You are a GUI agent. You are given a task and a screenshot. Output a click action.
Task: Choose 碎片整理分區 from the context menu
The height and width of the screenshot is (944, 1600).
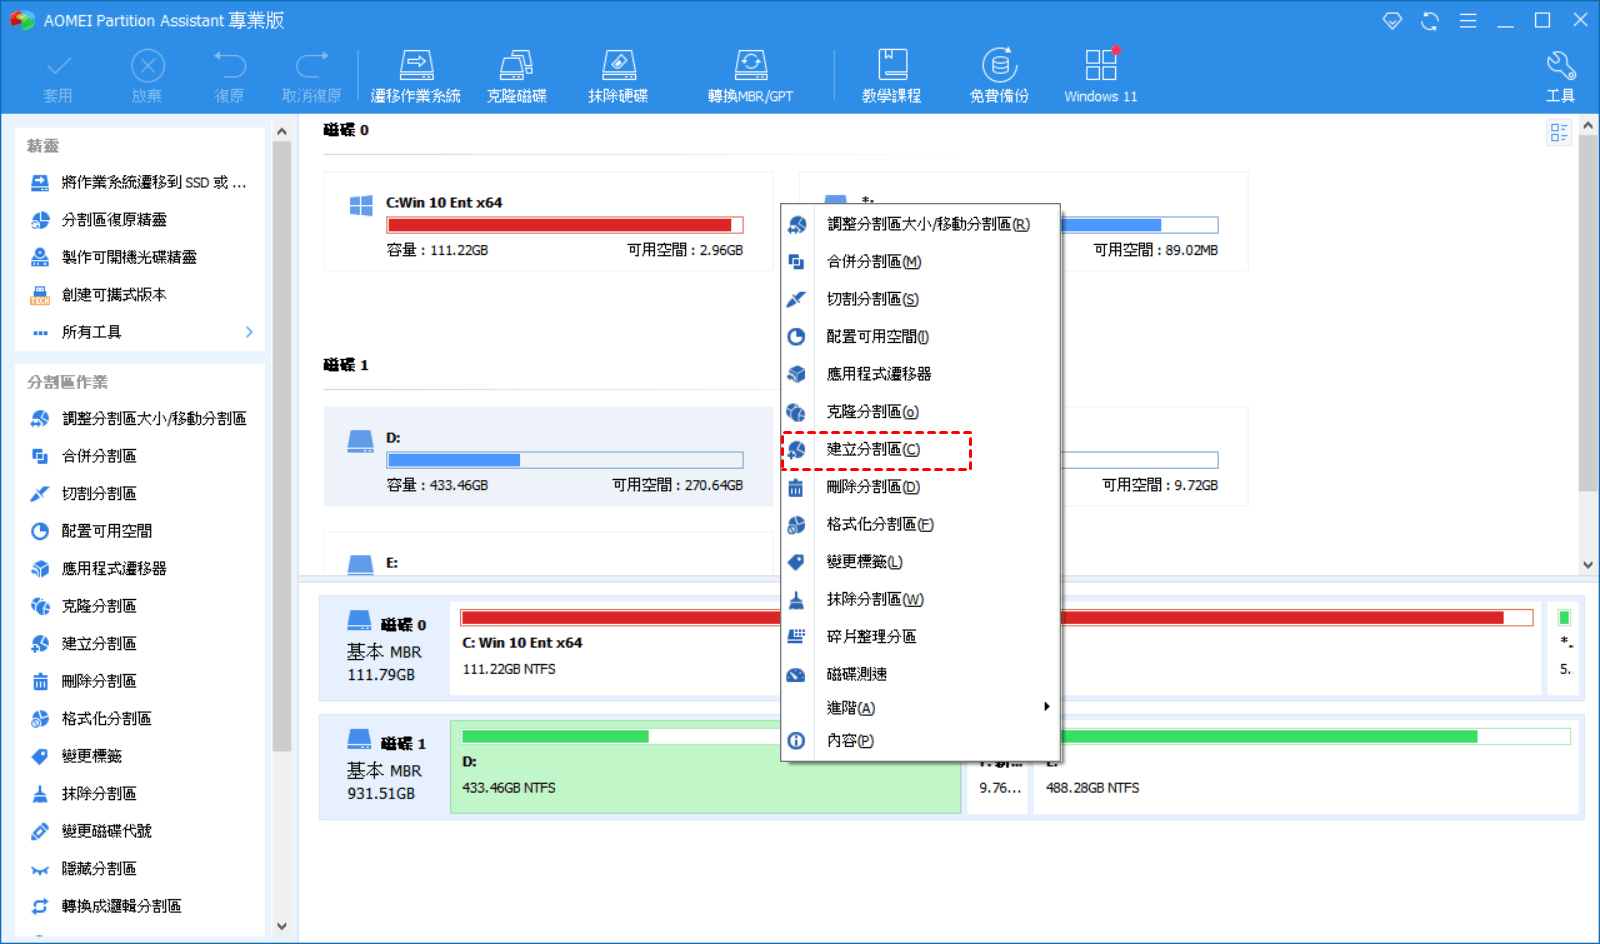point(920,637)
